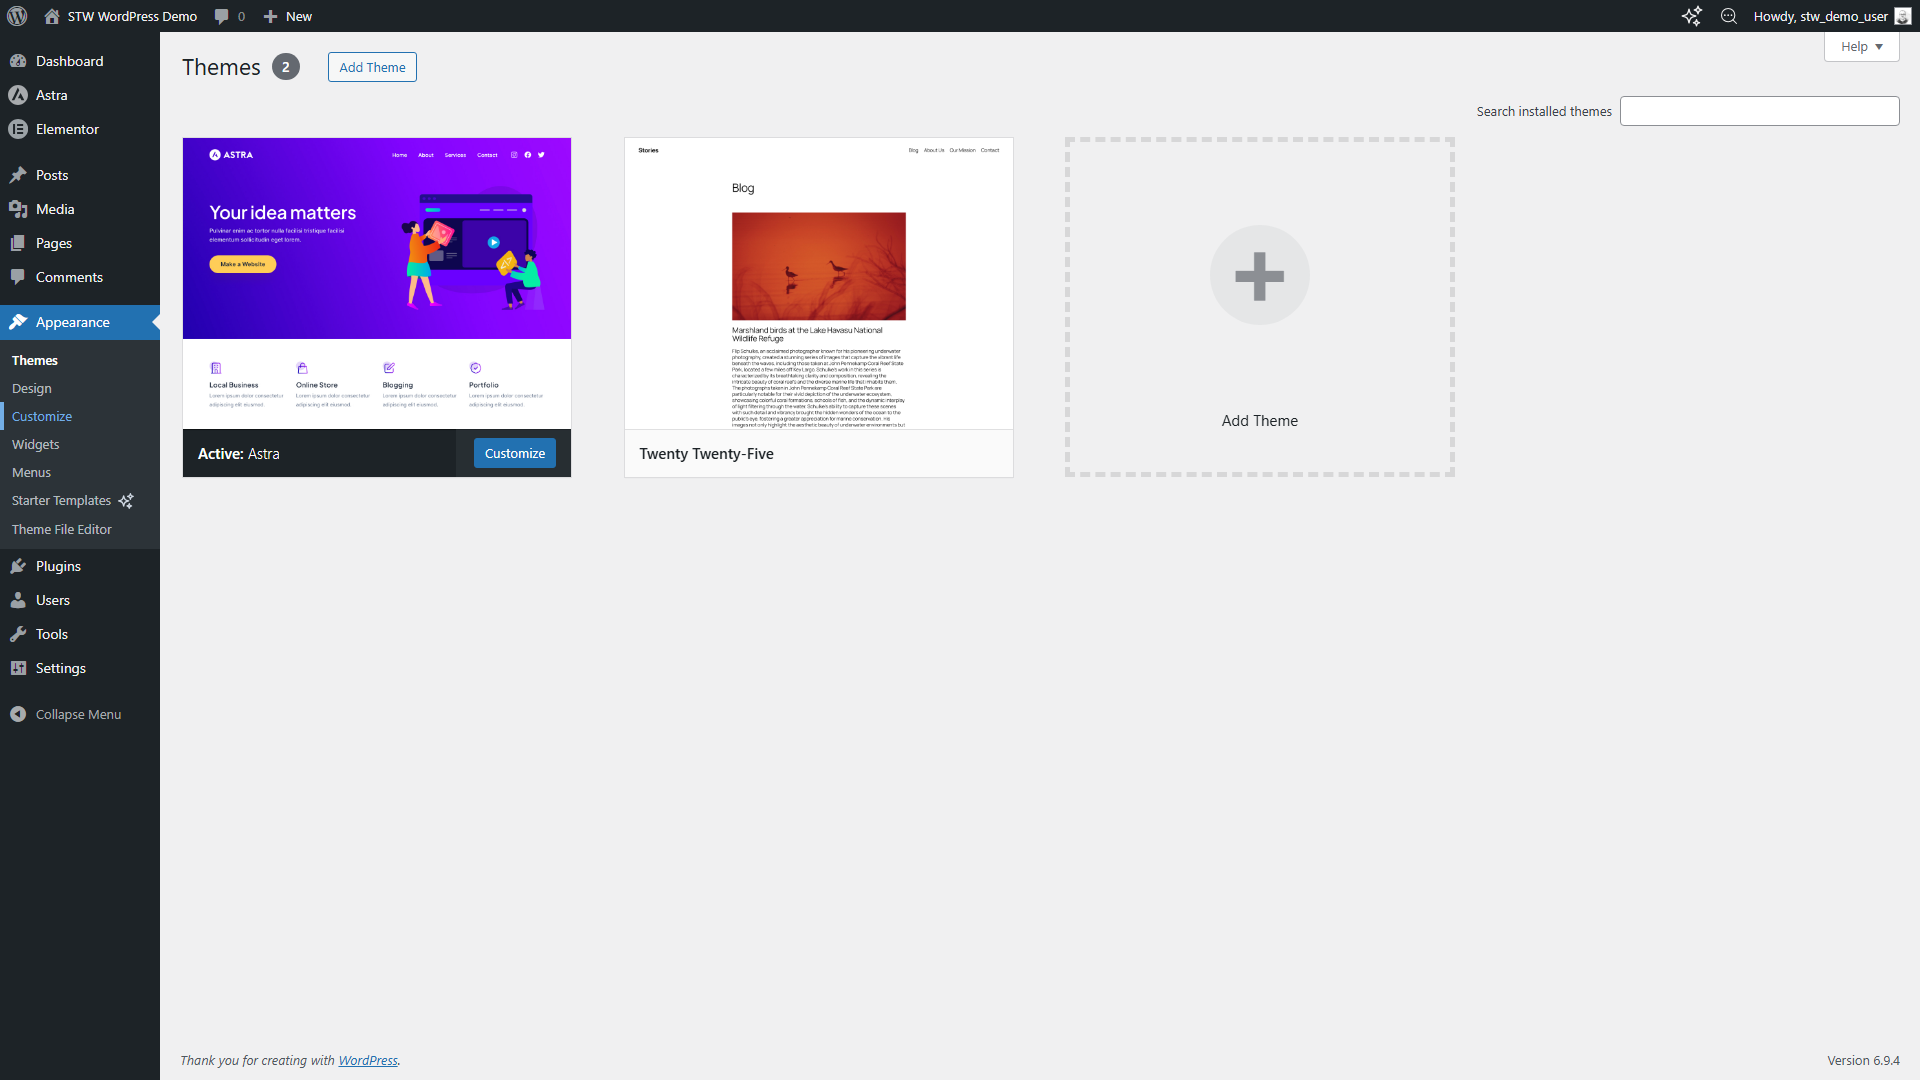Image resolution: width=1920 pixels, height=1080 pixels.
Task: Open the comments bubble icon in admin bar
Action: click(222, 16)
